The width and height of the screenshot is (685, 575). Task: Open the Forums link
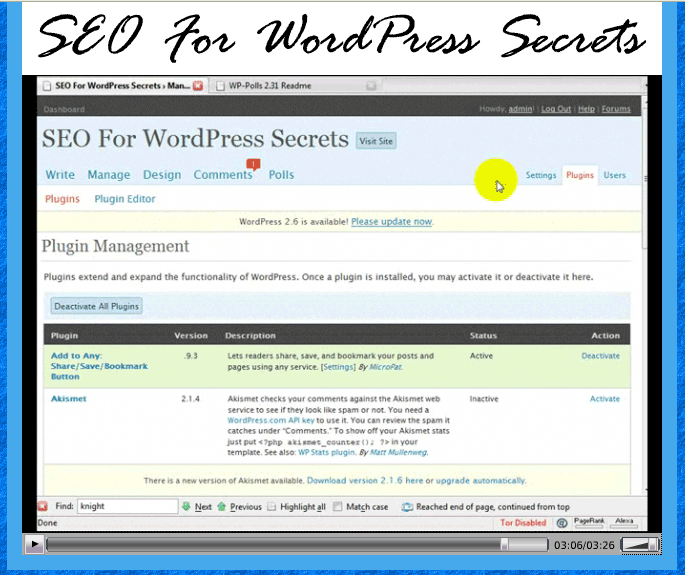click(x=616, y=109)
